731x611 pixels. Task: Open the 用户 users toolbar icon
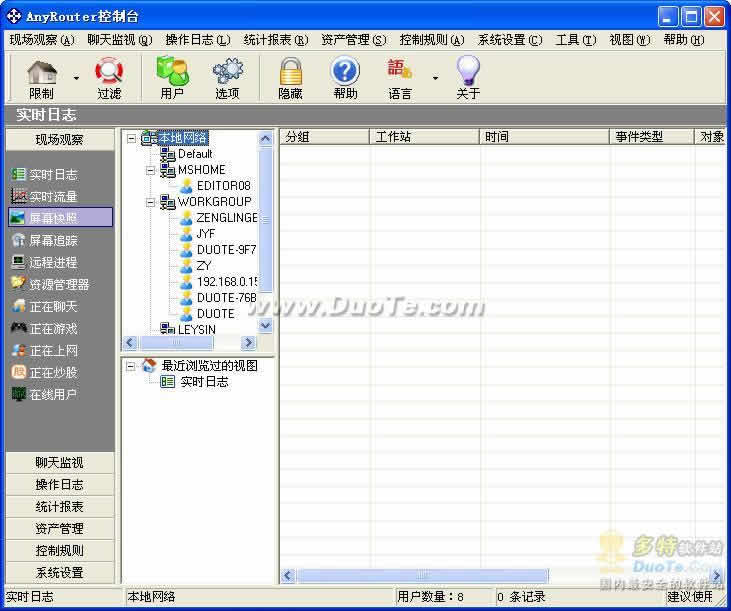(172, 77)
